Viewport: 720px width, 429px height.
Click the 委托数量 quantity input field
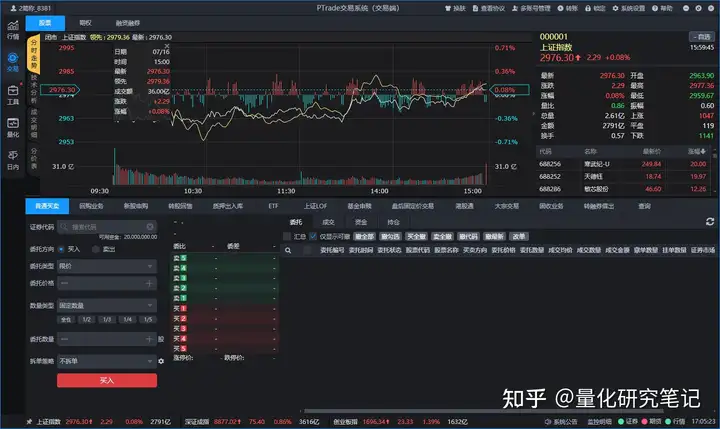[107, 339]
